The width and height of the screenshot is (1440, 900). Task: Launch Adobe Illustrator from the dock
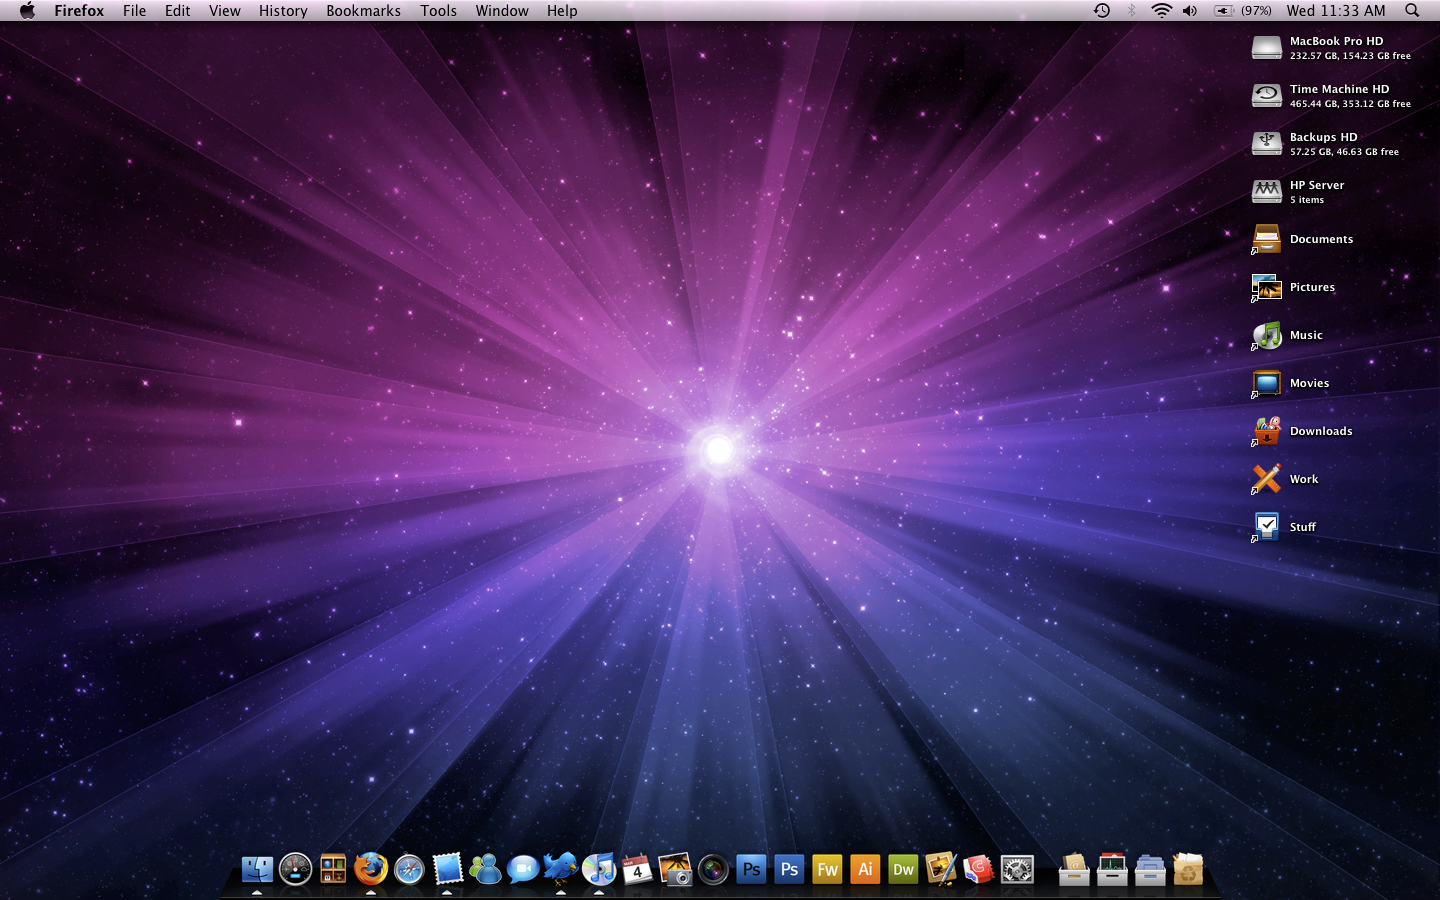865,869
